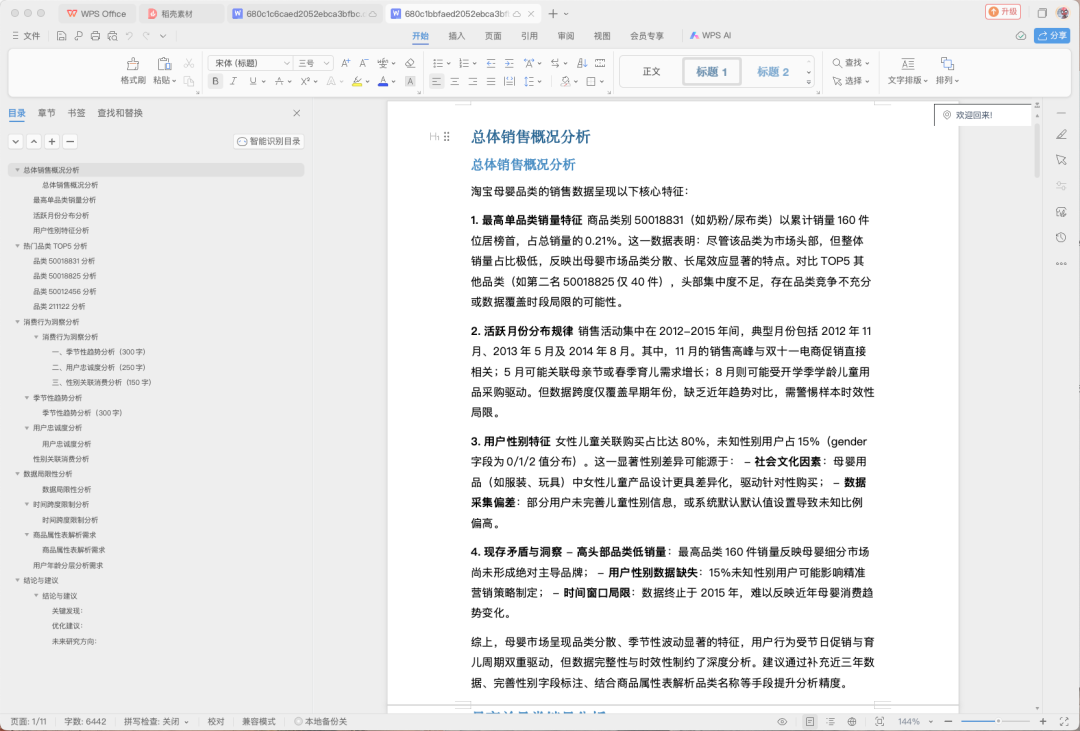Open the 文件 menu

26,36
